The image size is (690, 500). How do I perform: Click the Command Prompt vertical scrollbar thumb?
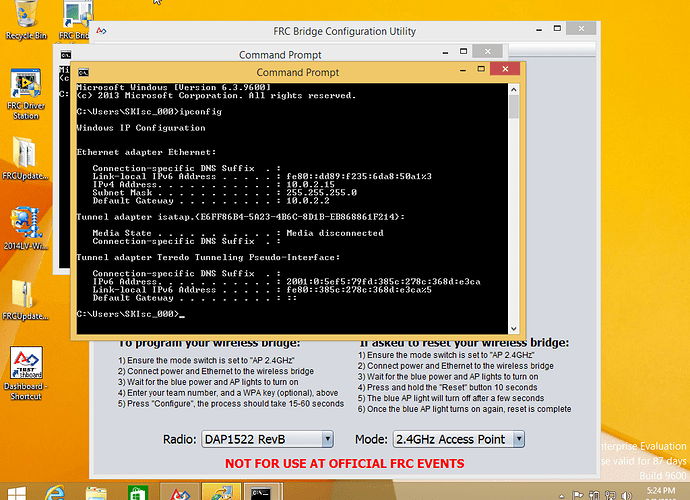point(514,107)
